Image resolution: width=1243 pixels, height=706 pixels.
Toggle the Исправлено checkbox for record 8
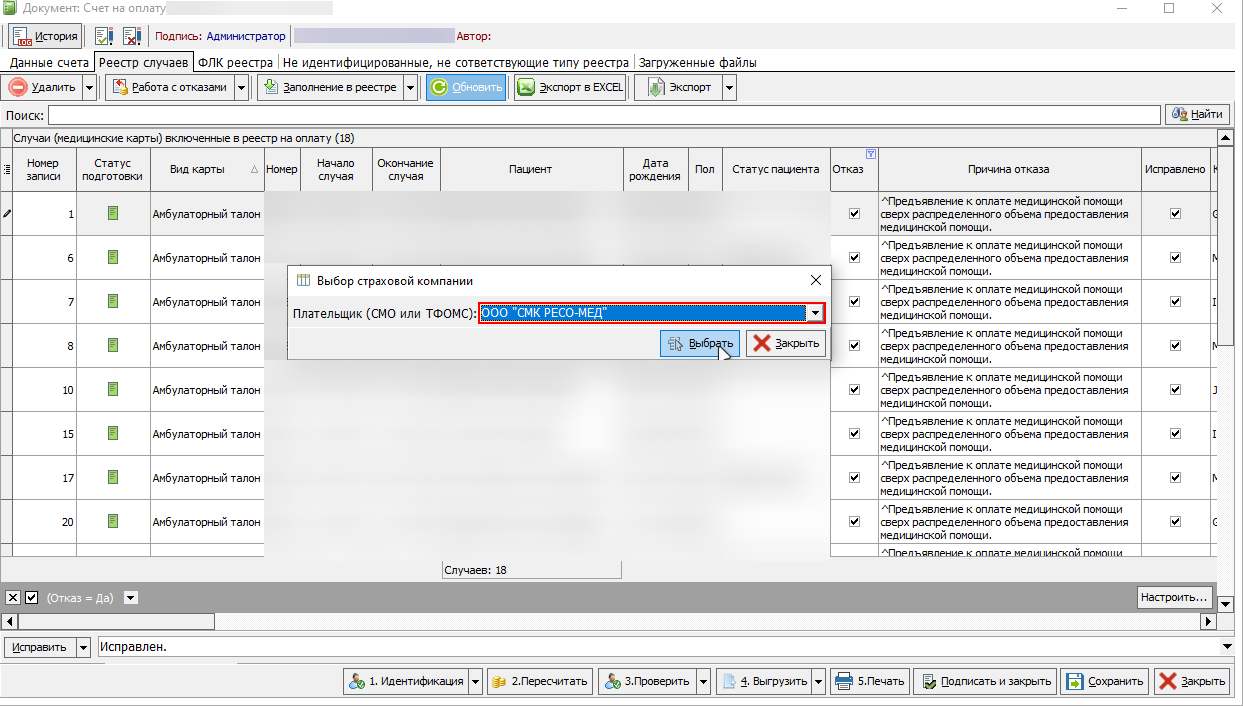[x=1175, y=345]
